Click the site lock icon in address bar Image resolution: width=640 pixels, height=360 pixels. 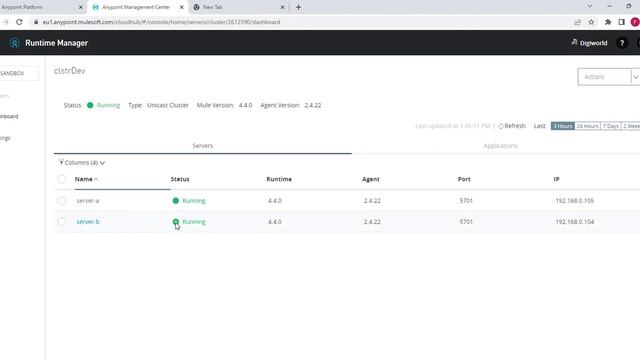(36, 22)
